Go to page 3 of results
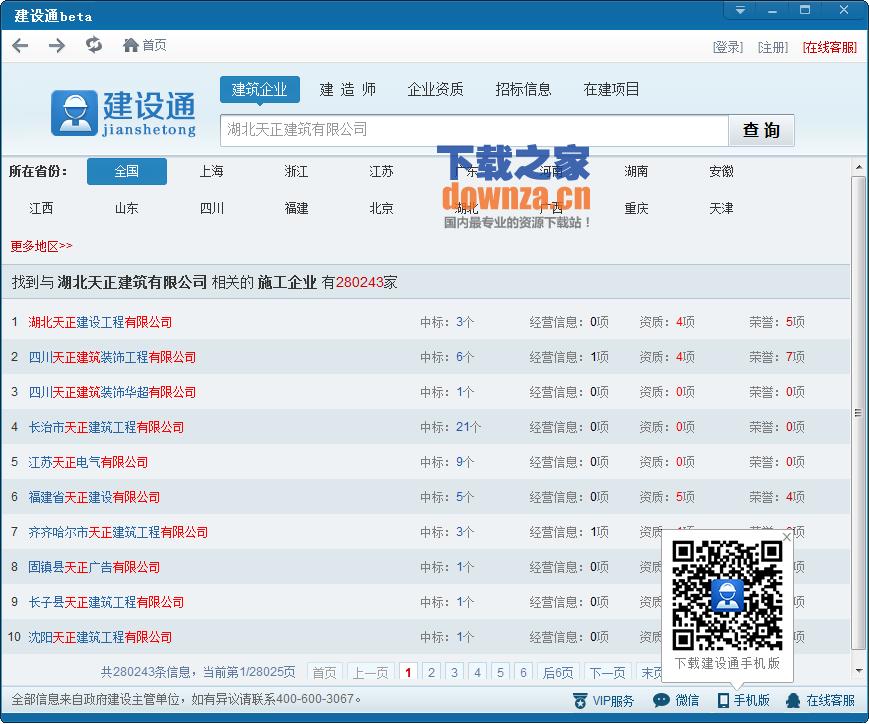The height and width of the screenshot is (724, 869). [454, 673]
